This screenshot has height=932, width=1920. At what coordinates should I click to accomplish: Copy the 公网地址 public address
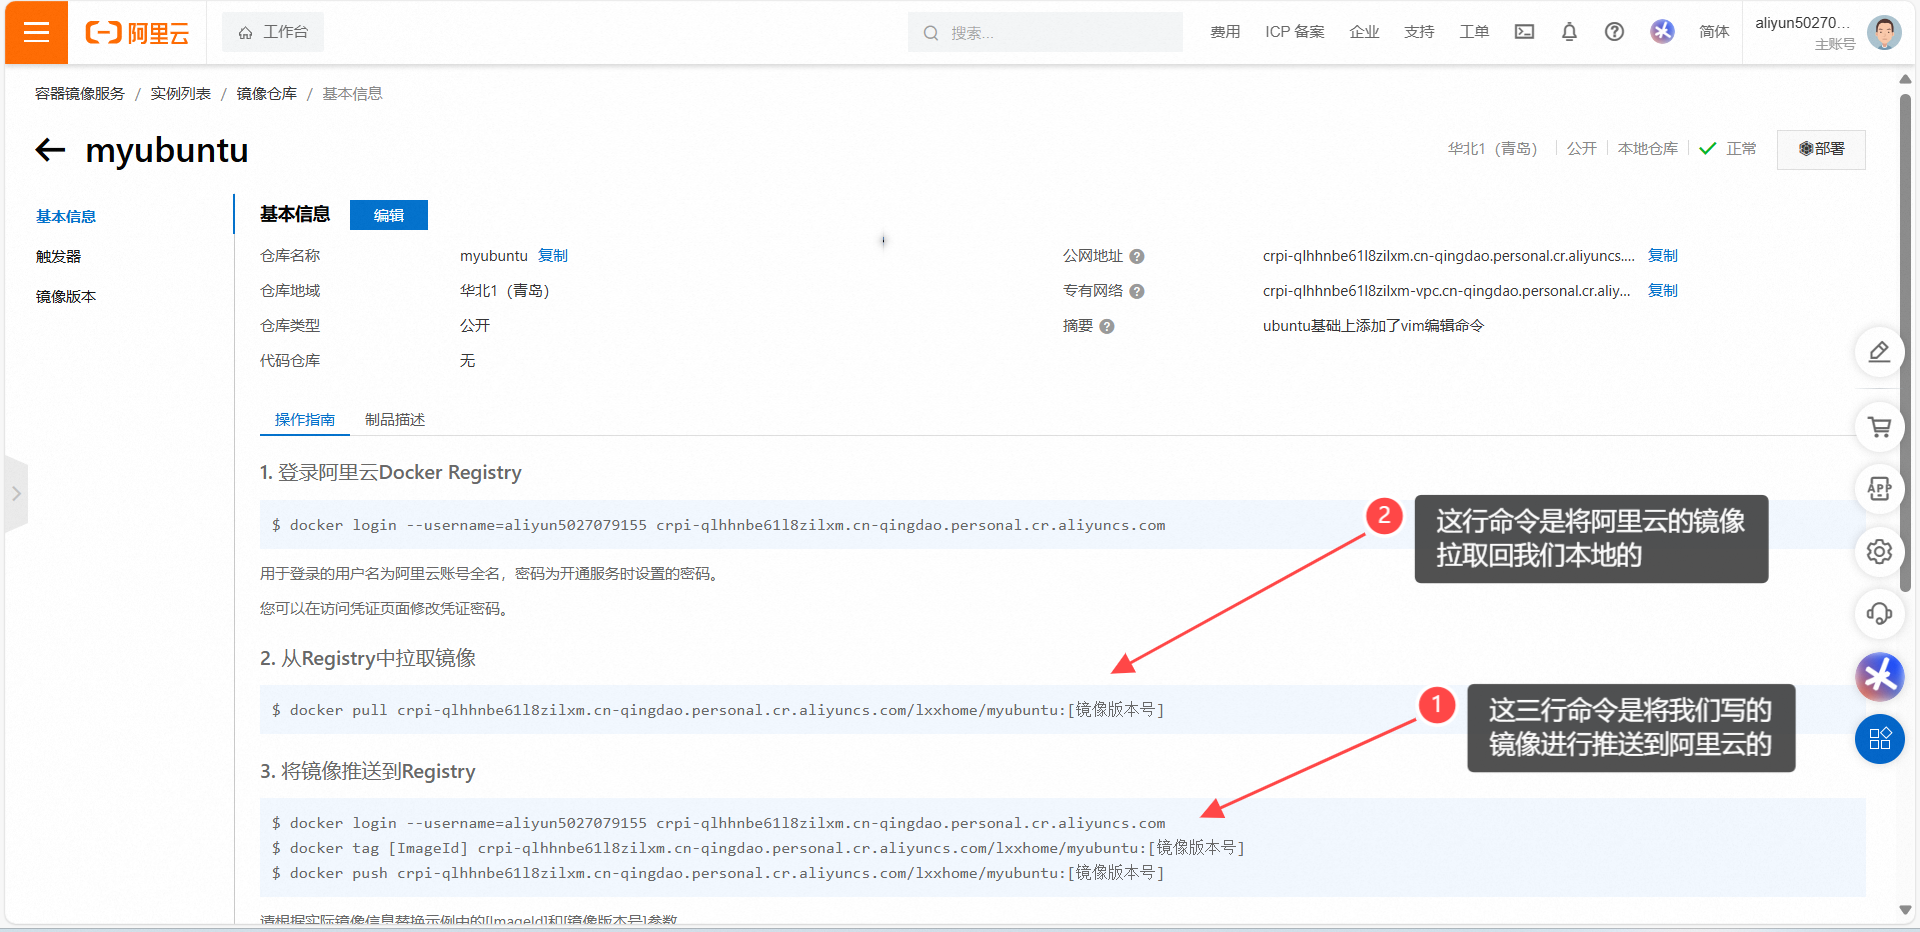tap(1663, 256)
